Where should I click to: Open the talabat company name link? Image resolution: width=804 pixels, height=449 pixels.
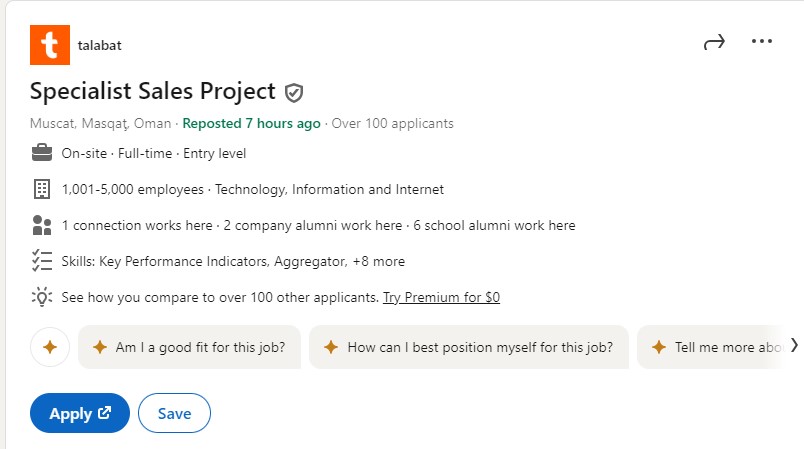[x=99, y=45]
